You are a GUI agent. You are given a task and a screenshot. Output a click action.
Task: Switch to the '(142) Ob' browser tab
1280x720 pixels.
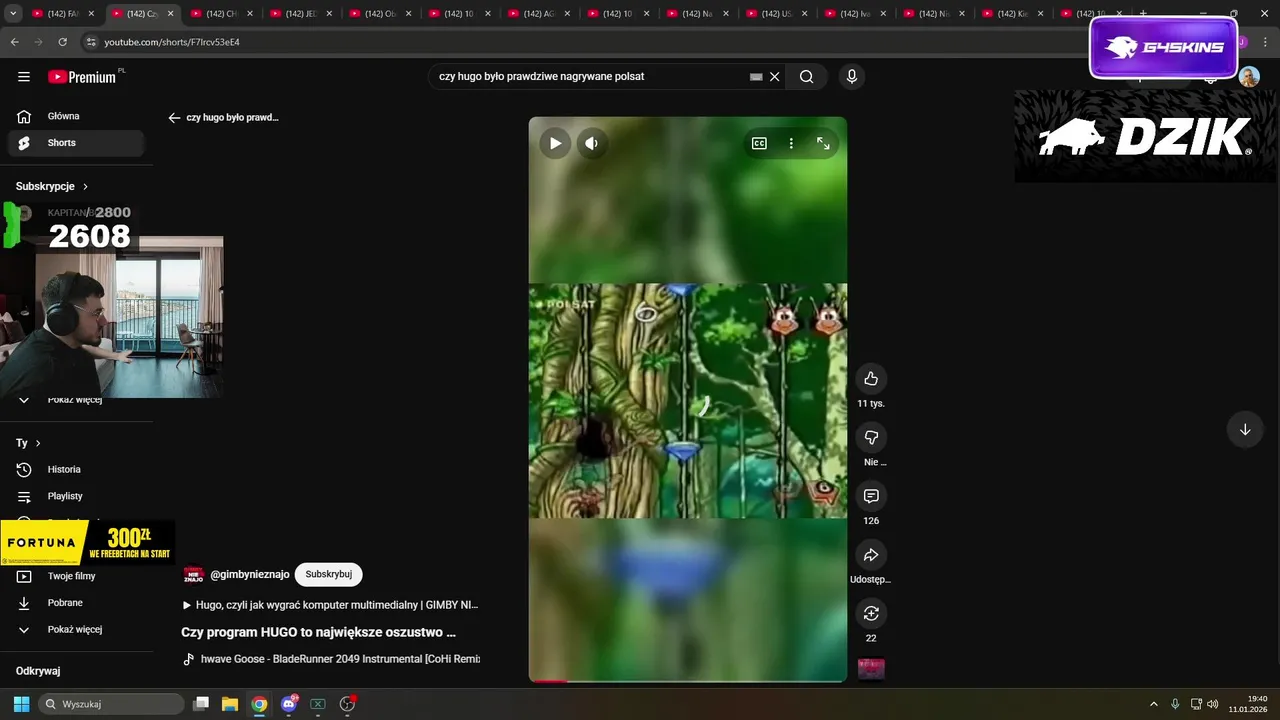(x=380, y=14)
